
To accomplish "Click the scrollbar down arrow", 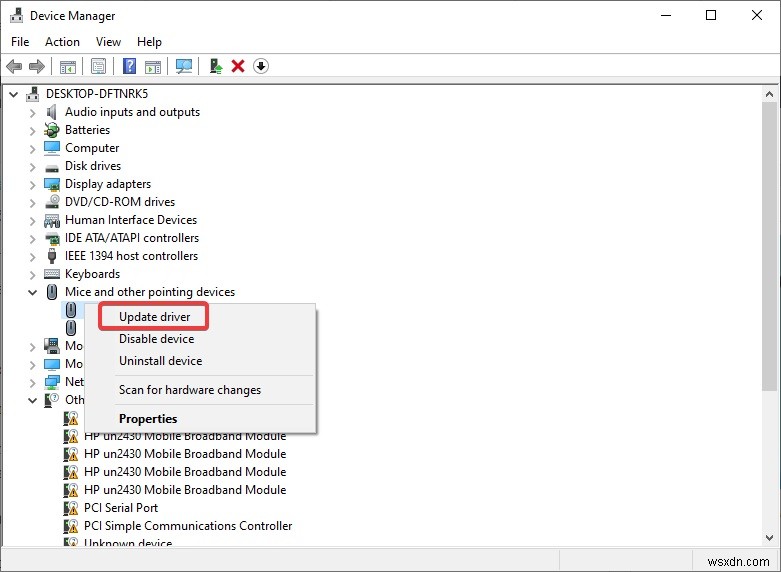I will pos(769,538).
